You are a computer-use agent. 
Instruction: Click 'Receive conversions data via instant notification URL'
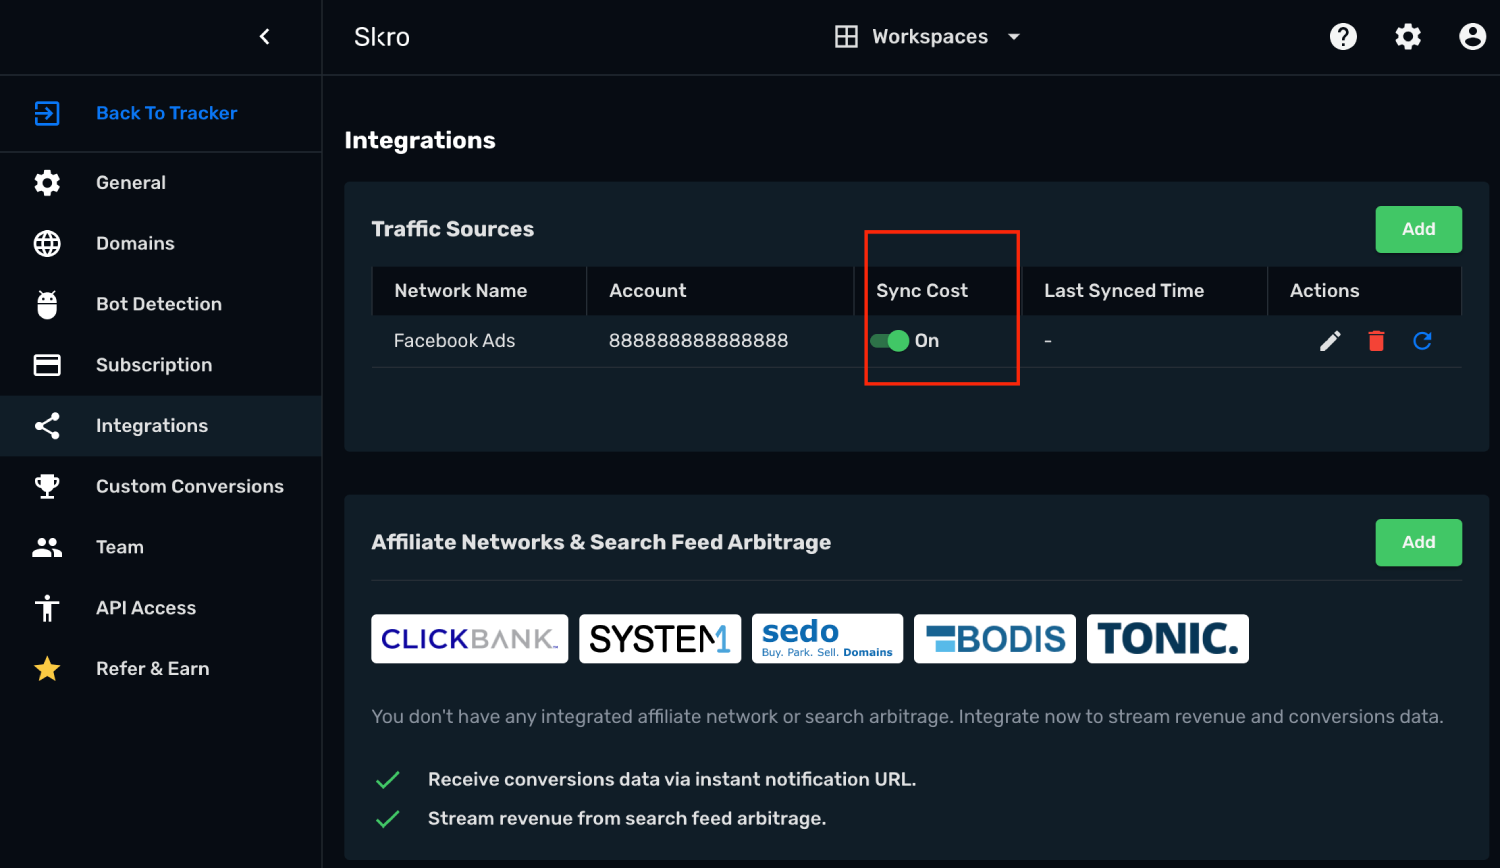point(672,779)
